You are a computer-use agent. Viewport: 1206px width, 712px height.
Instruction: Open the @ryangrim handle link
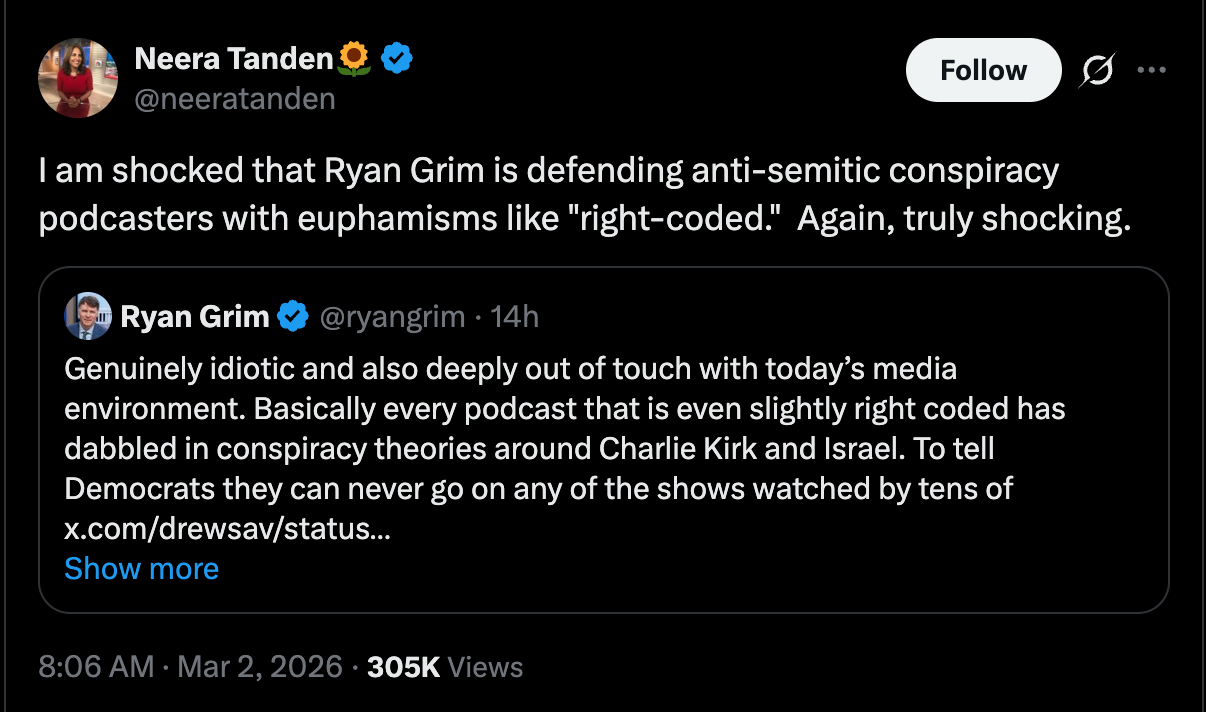pyautogui.click(x=392, y=317)
